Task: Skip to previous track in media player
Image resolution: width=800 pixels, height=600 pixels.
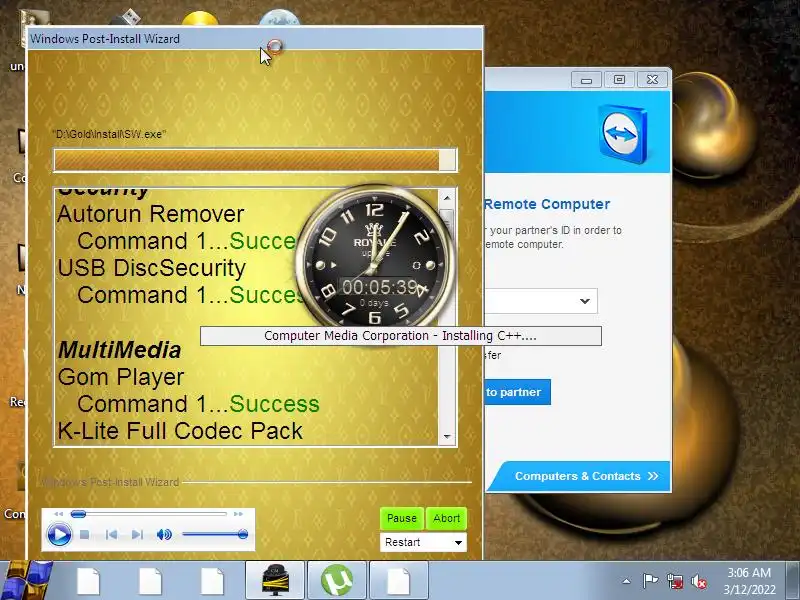Action: 111,535
